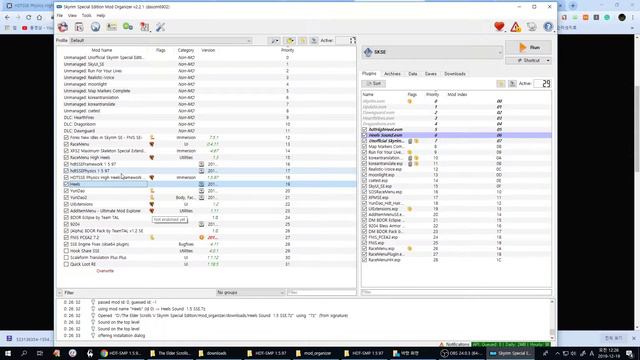
Task: Open Chrome window in the Windows taskbar
Action: 120,353
